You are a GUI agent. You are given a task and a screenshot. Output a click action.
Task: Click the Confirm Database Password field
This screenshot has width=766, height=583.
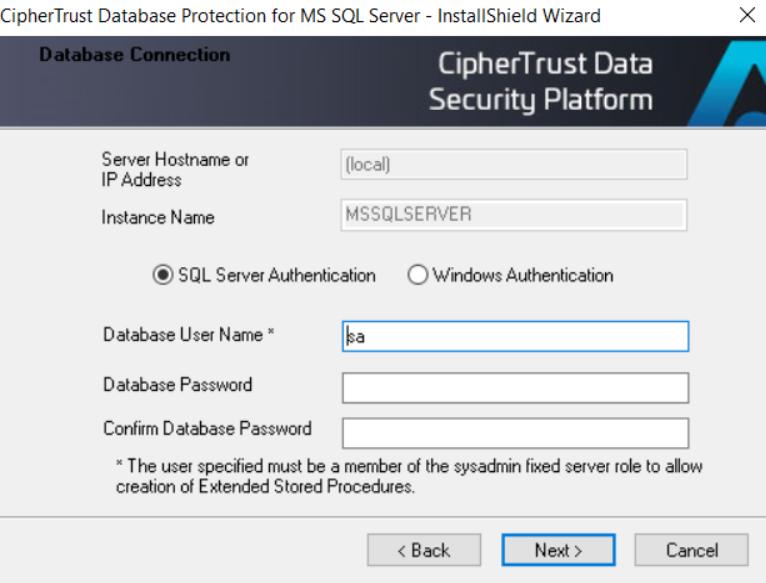pos(515,433)
